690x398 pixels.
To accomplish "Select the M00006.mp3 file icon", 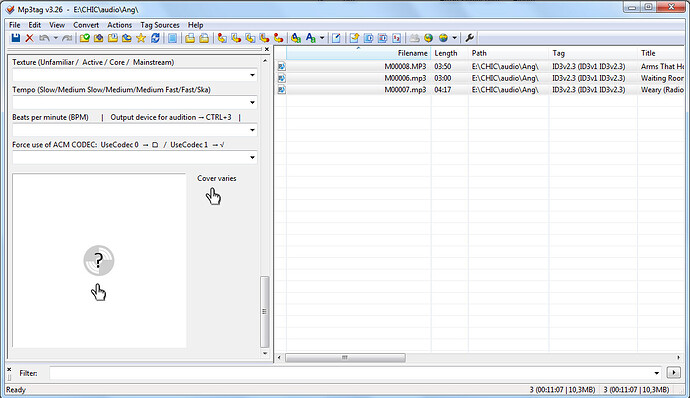I will pos(282,78).
